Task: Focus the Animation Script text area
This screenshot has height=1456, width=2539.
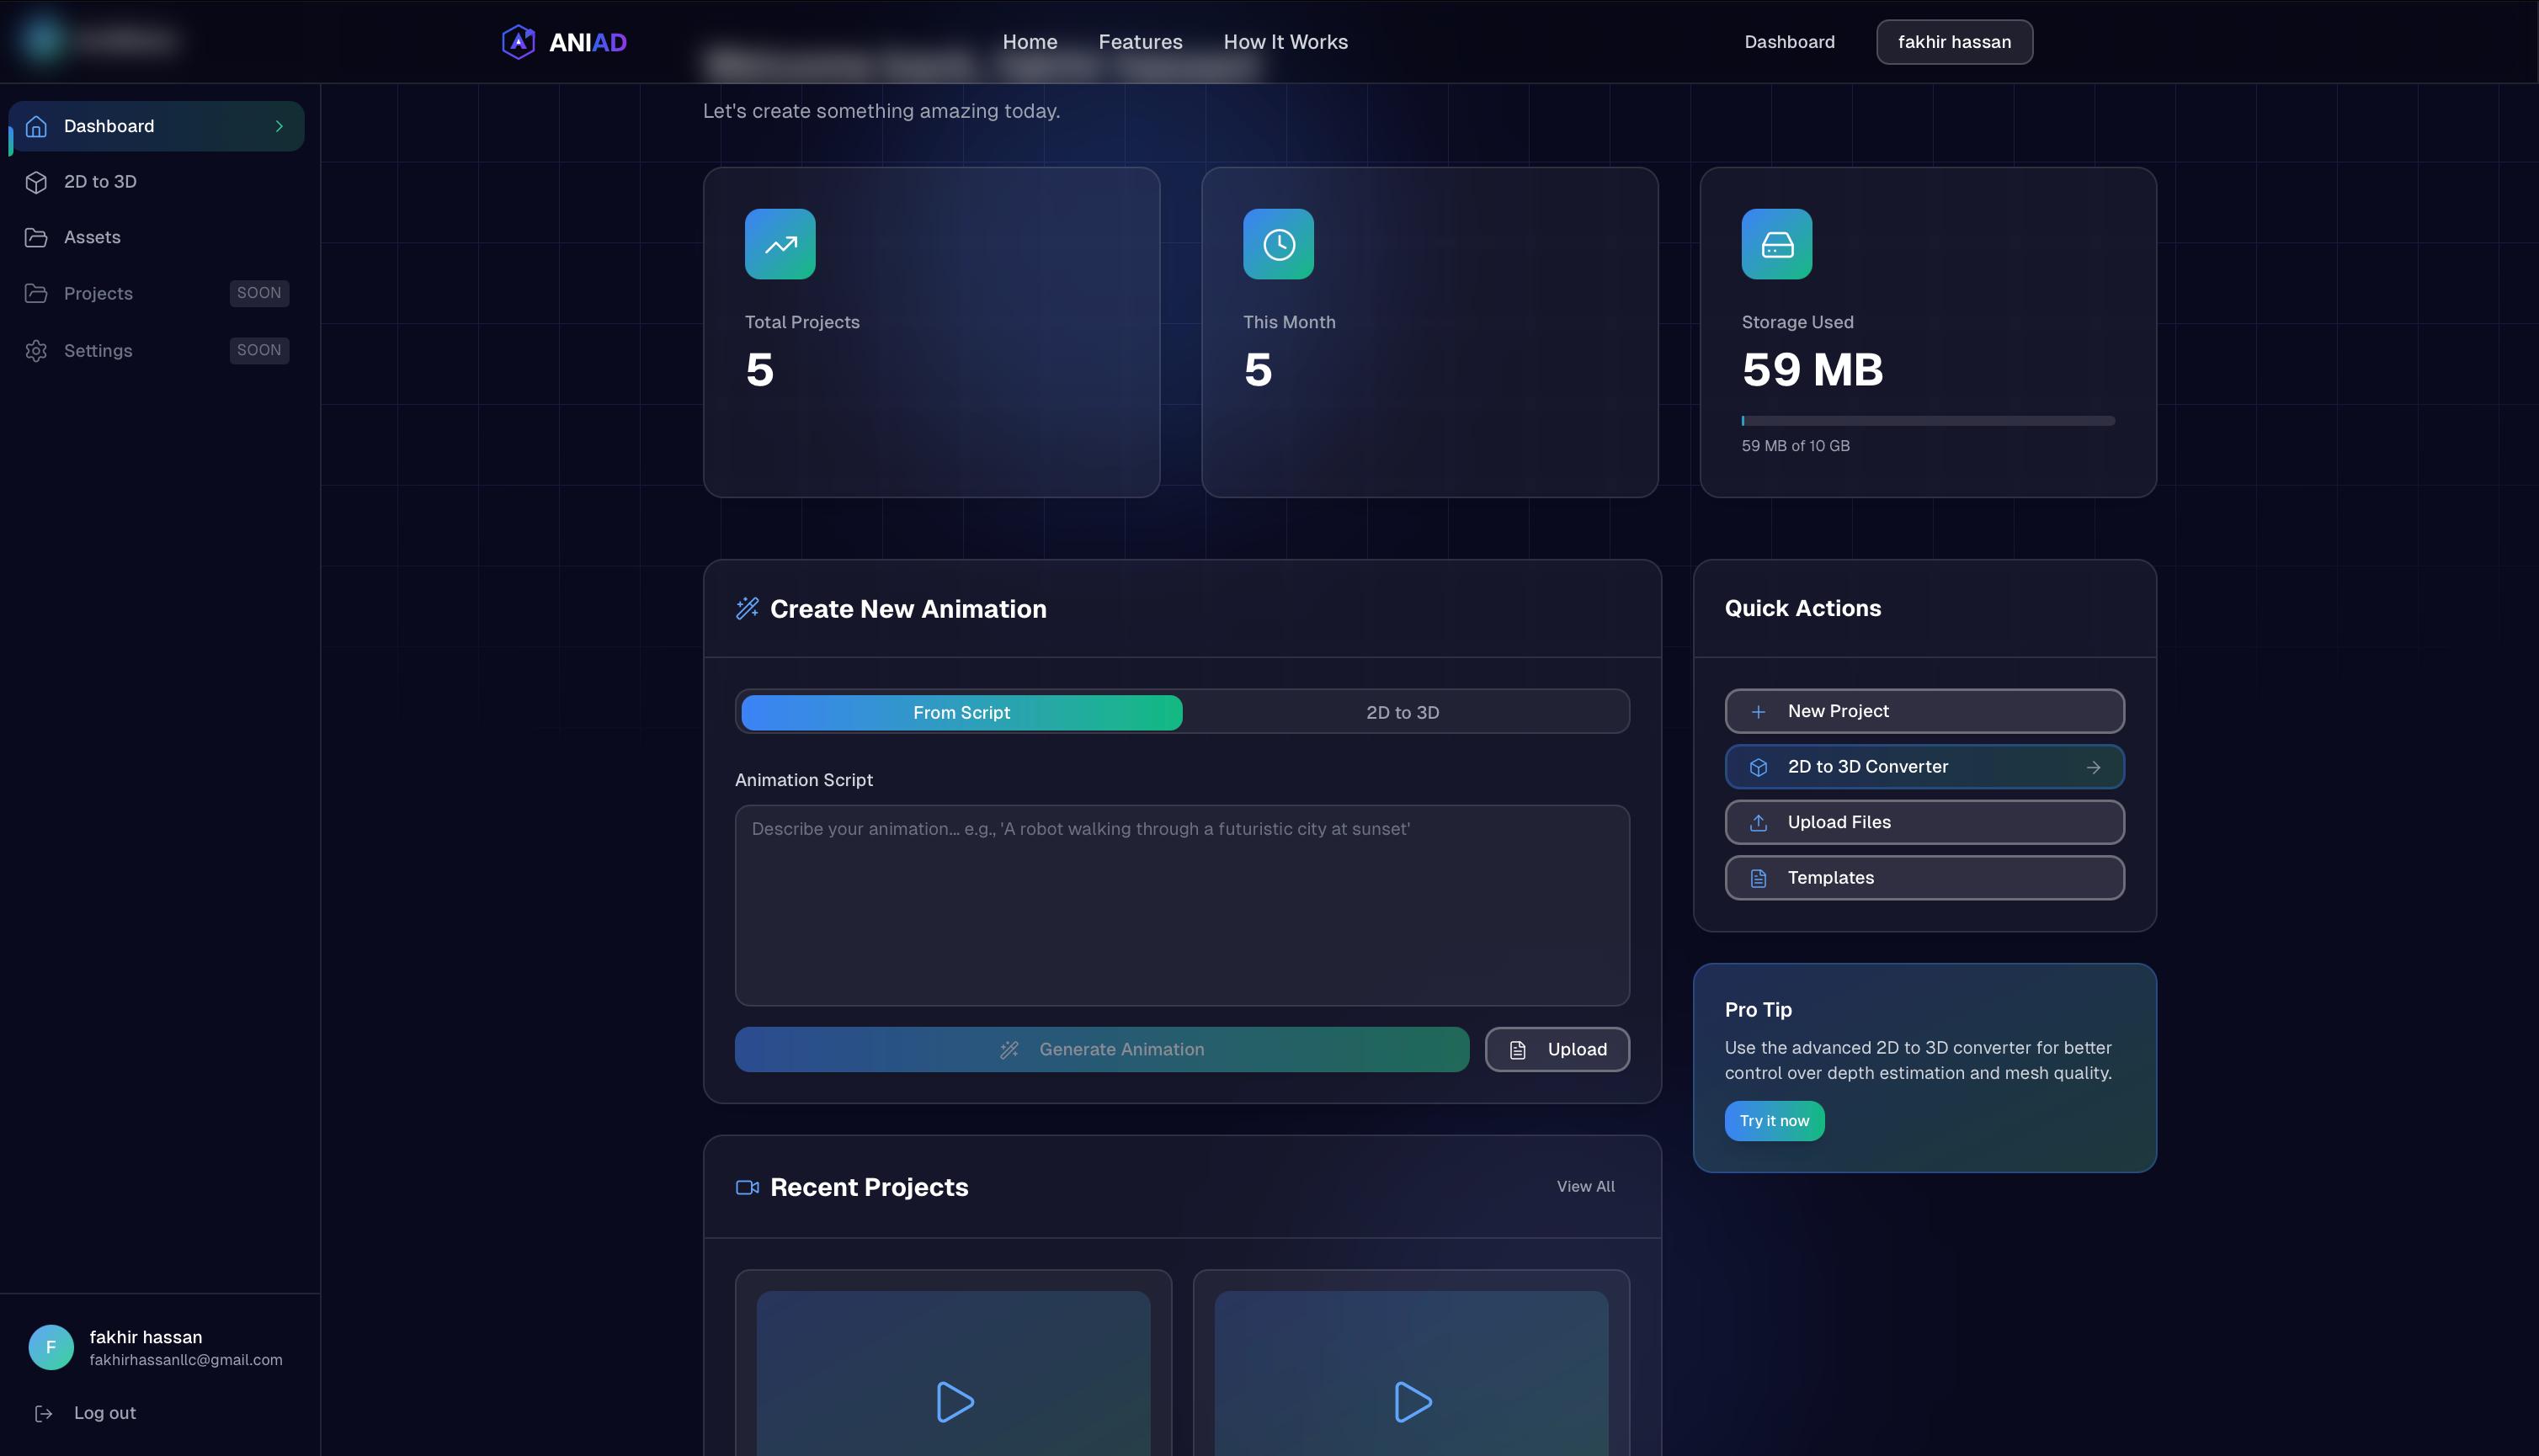Action: [1182, 906]
